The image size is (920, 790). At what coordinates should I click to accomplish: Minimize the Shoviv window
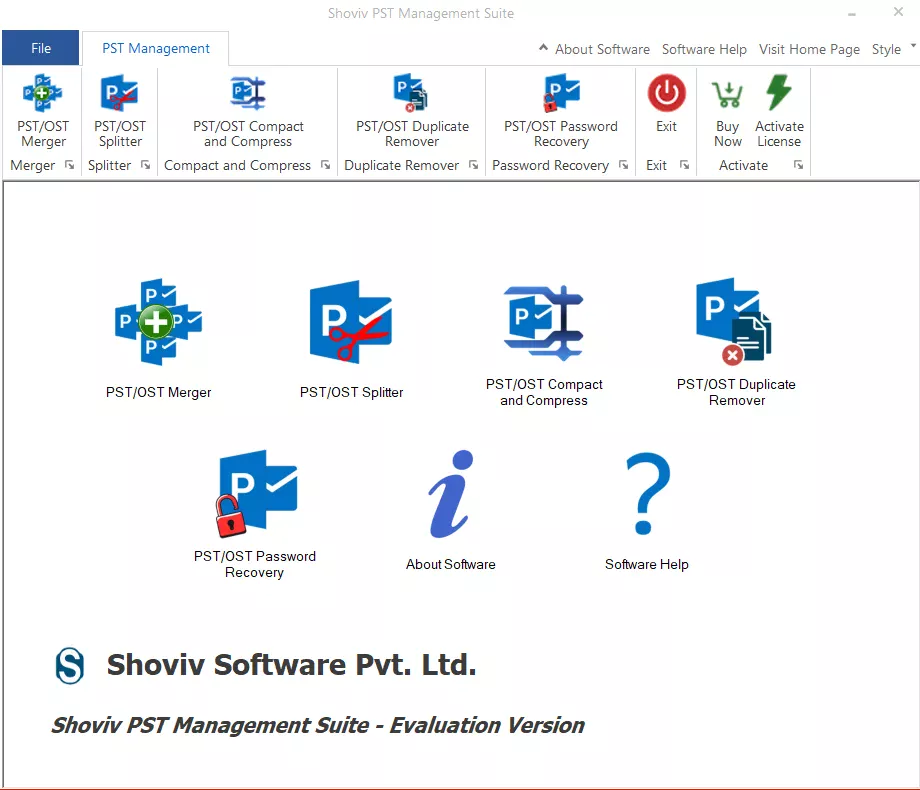point(852,13)
